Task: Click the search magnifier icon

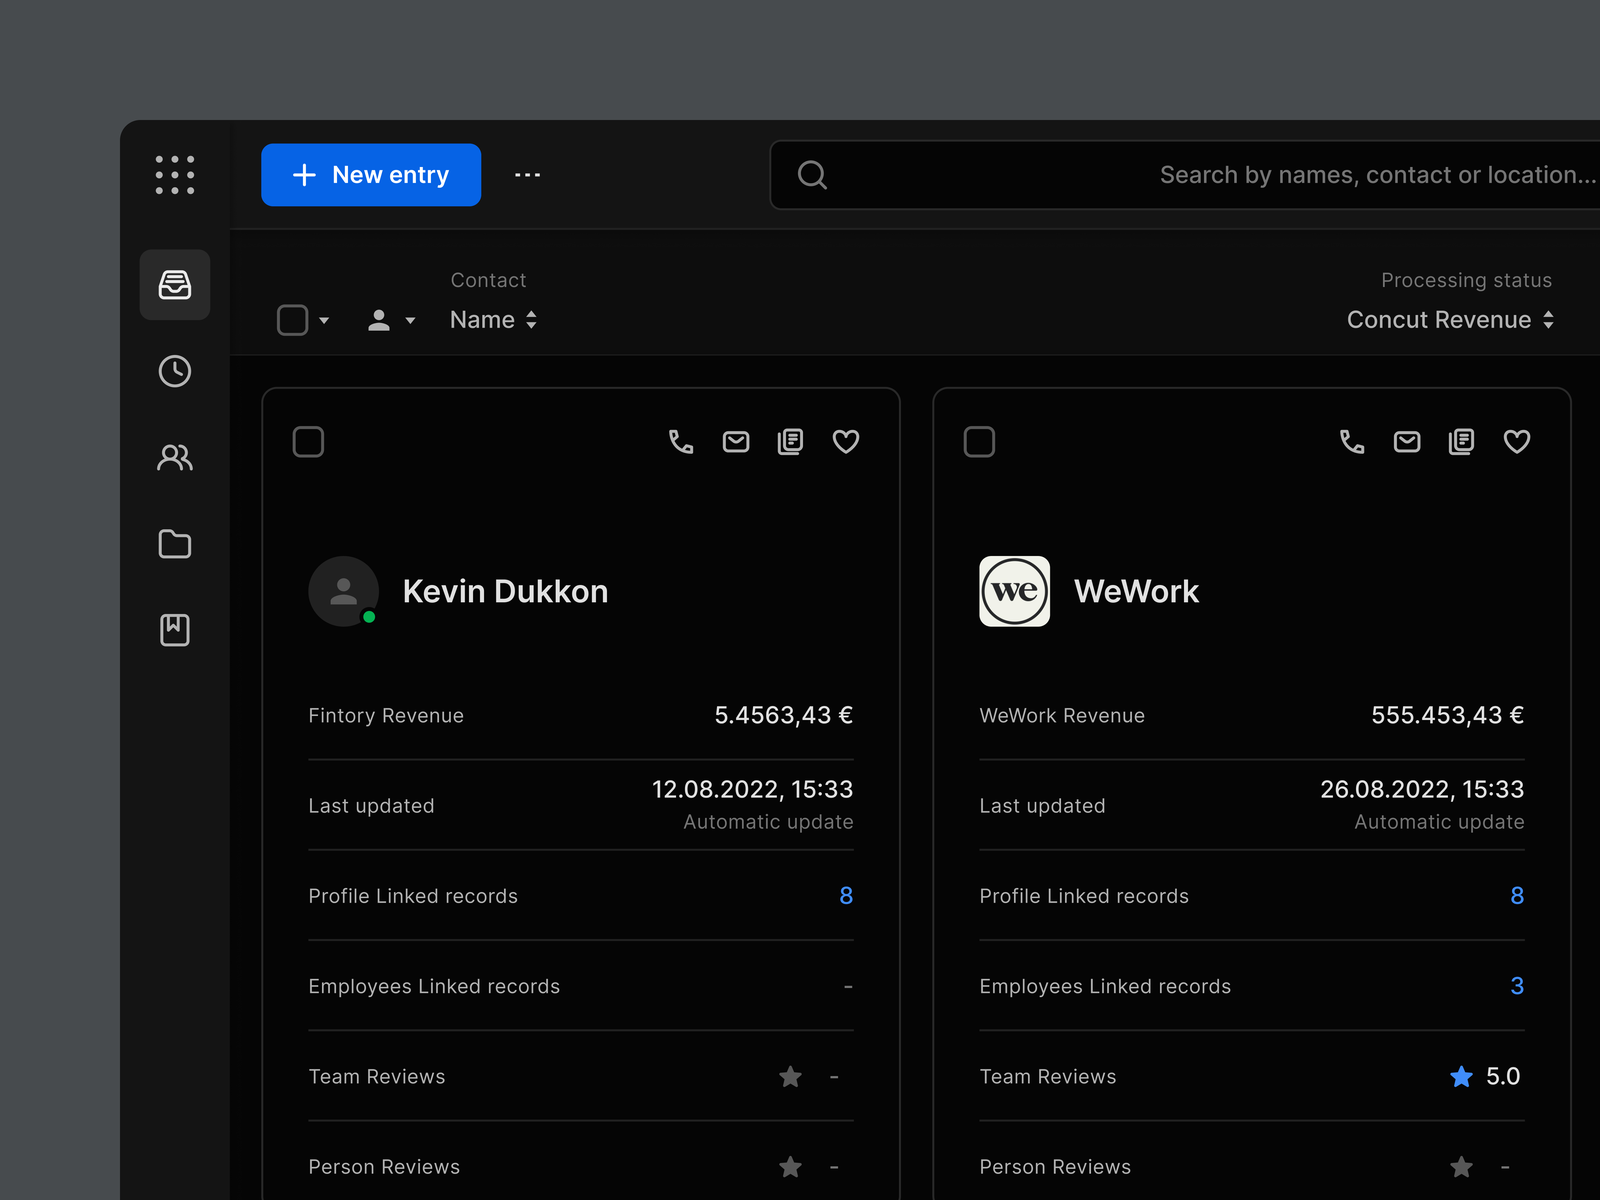Action: click(x=812, y=175)
